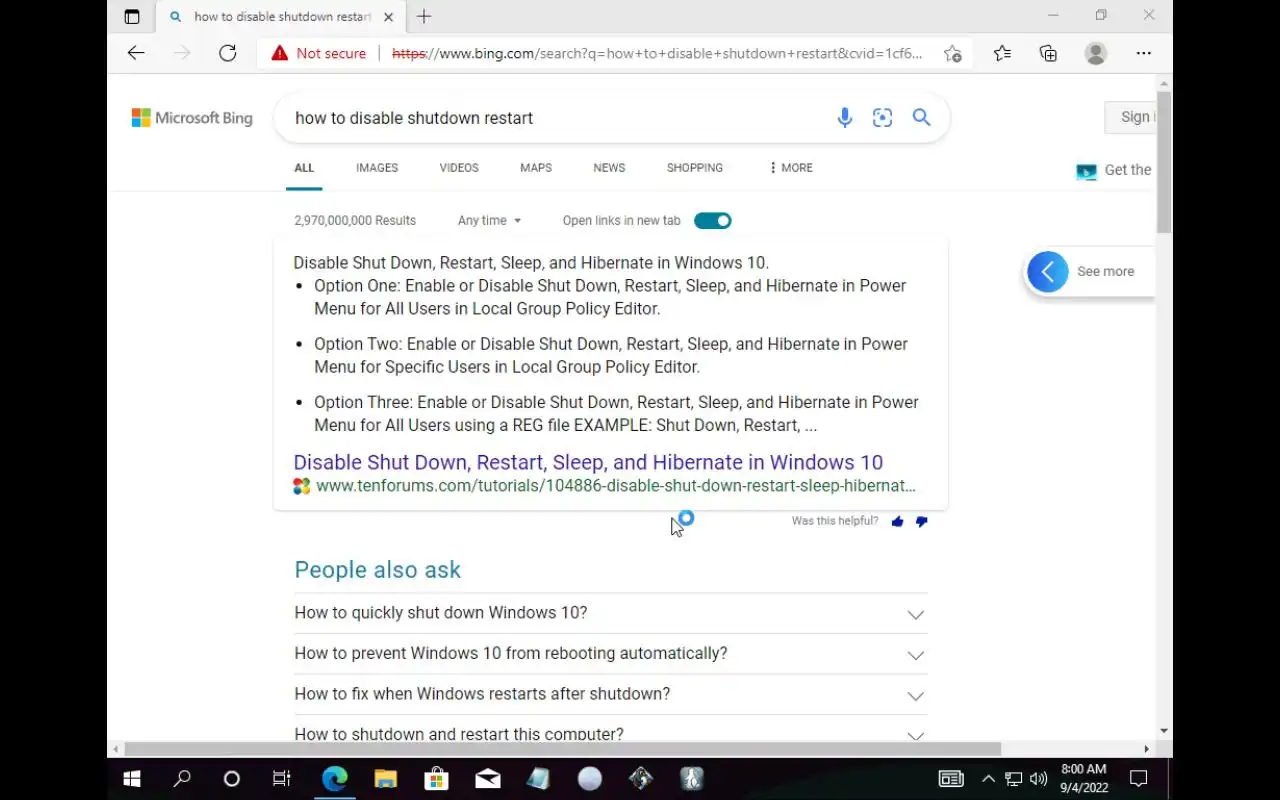Click the Sign in button
This screenshot has width=1280, height=800.
tap(1130, 117)
